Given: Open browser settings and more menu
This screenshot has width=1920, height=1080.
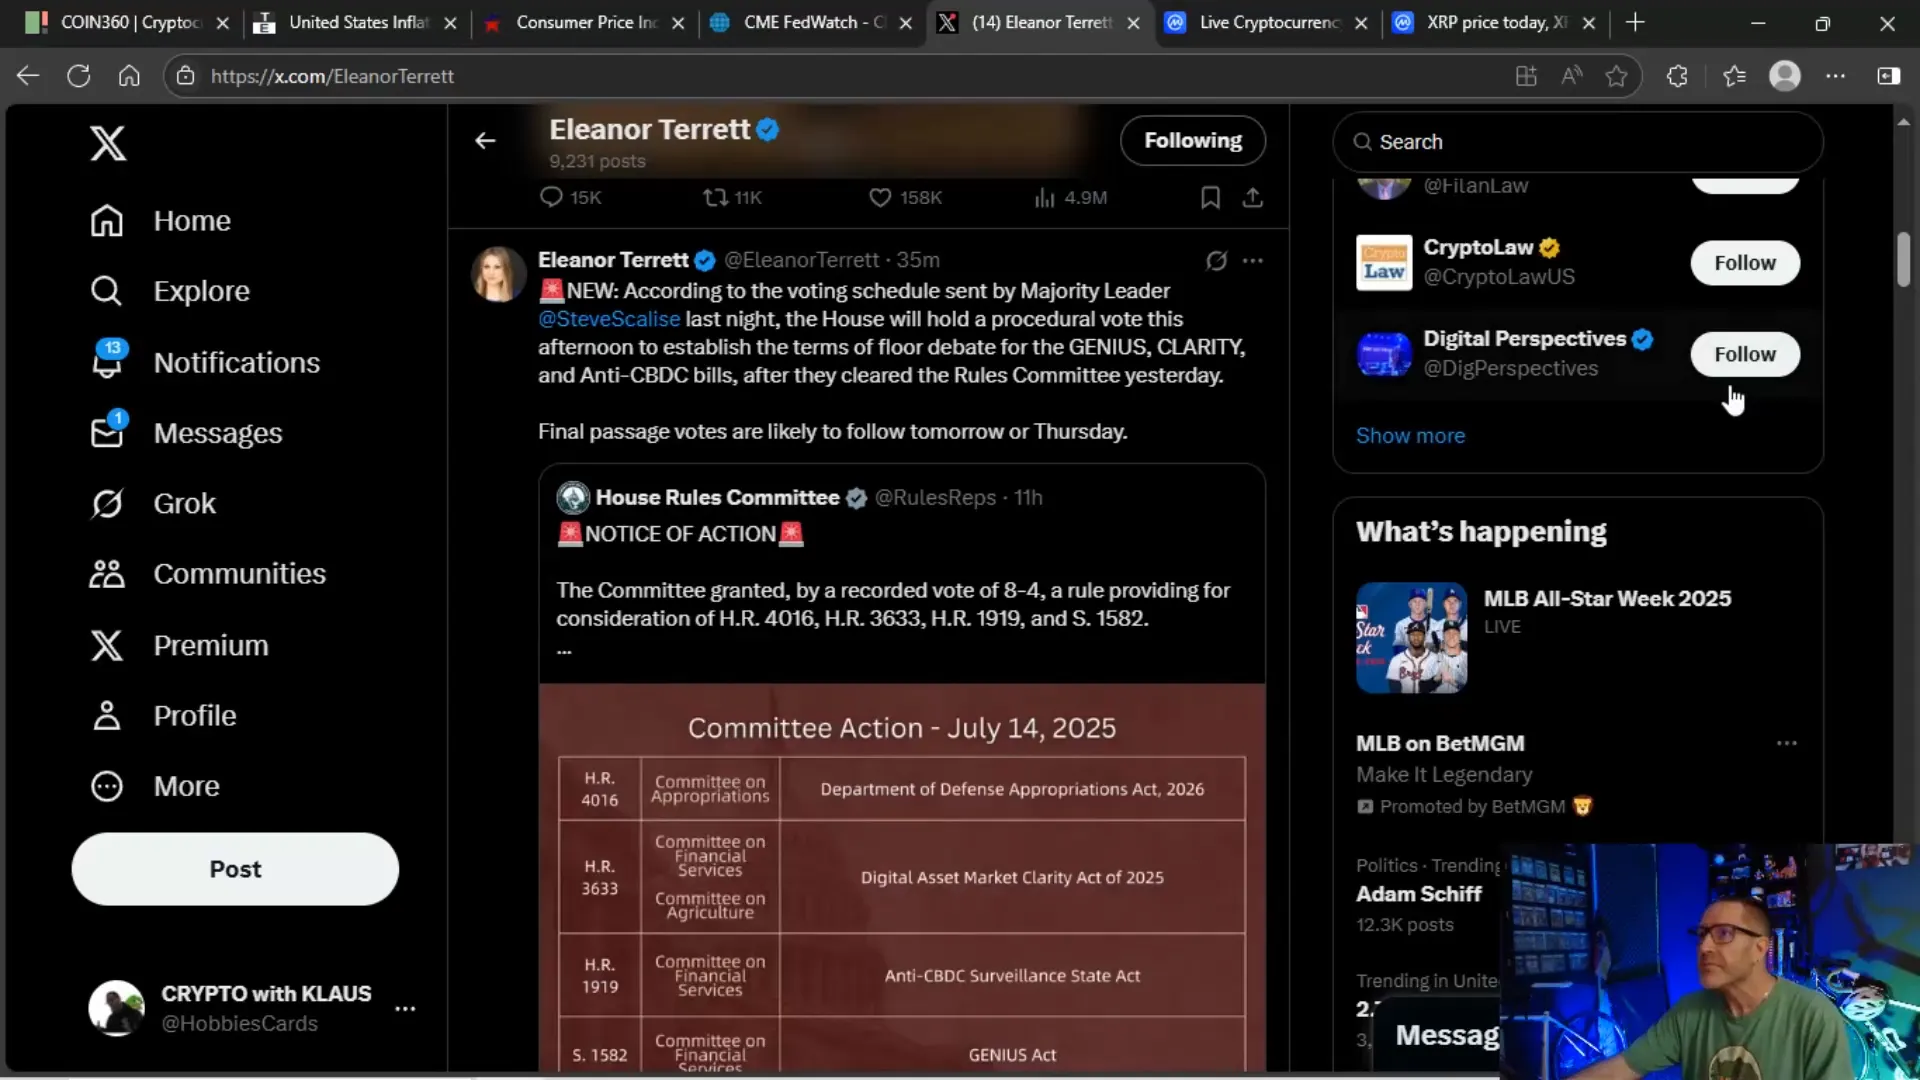Looking at the screenshot, I should [x=1836, y=76].
